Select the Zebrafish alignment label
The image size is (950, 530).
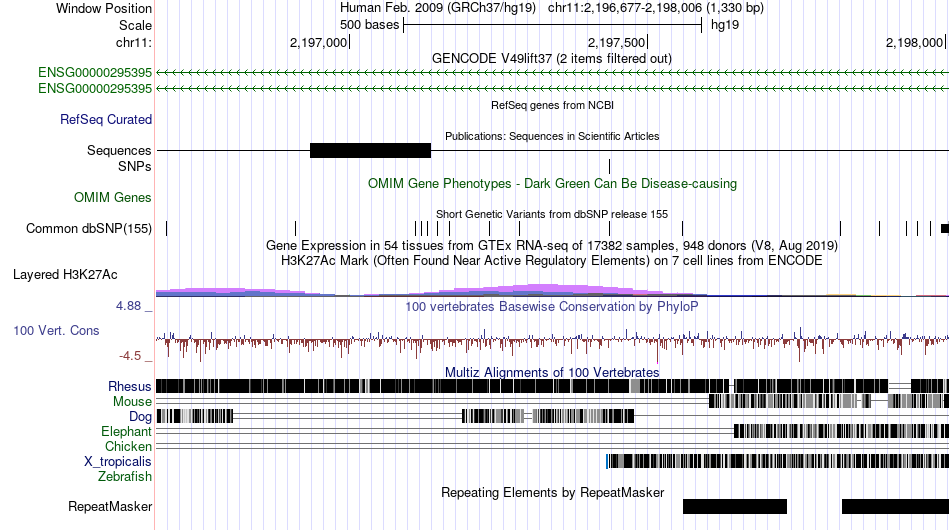124,477
